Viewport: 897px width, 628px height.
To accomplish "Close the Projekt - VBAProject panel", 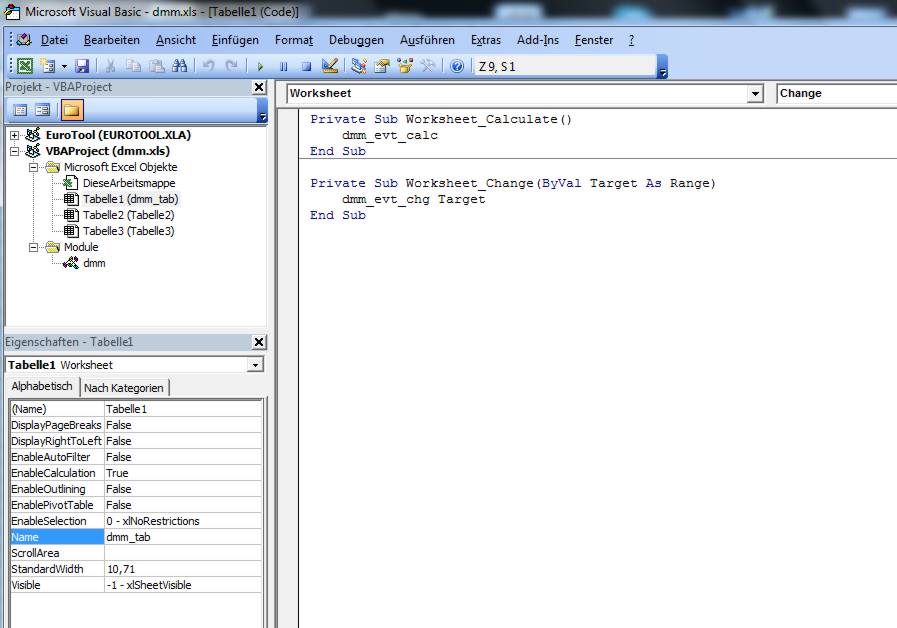I will [x=259, y=87].
